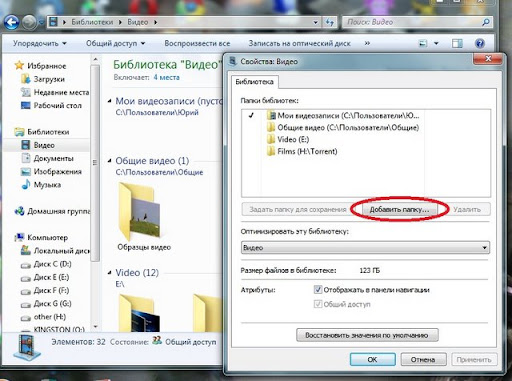The image size is (512, 381).
Task: Click Восстановить значения по умолчанию button
Action: pyautogui.click(x=367, y=335)
